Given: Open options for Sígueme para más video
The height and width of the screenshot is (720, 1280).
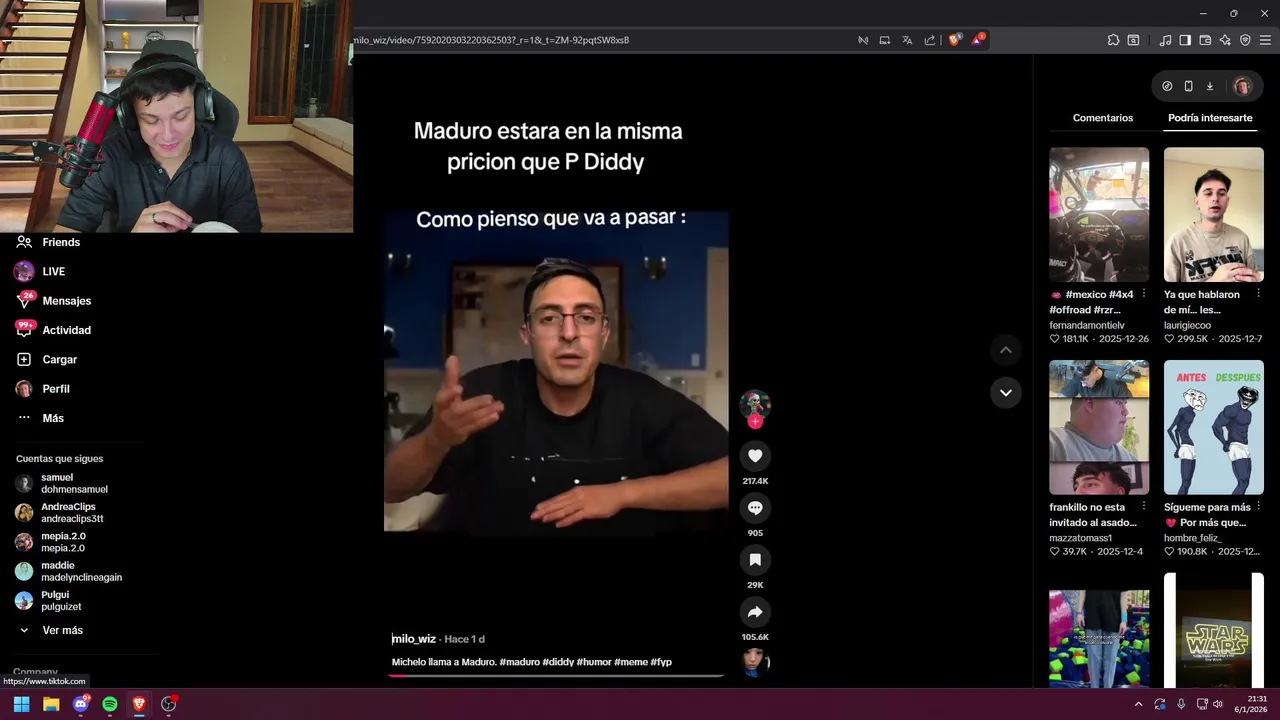Looking at the screenshot, I should click(1258, 507).
